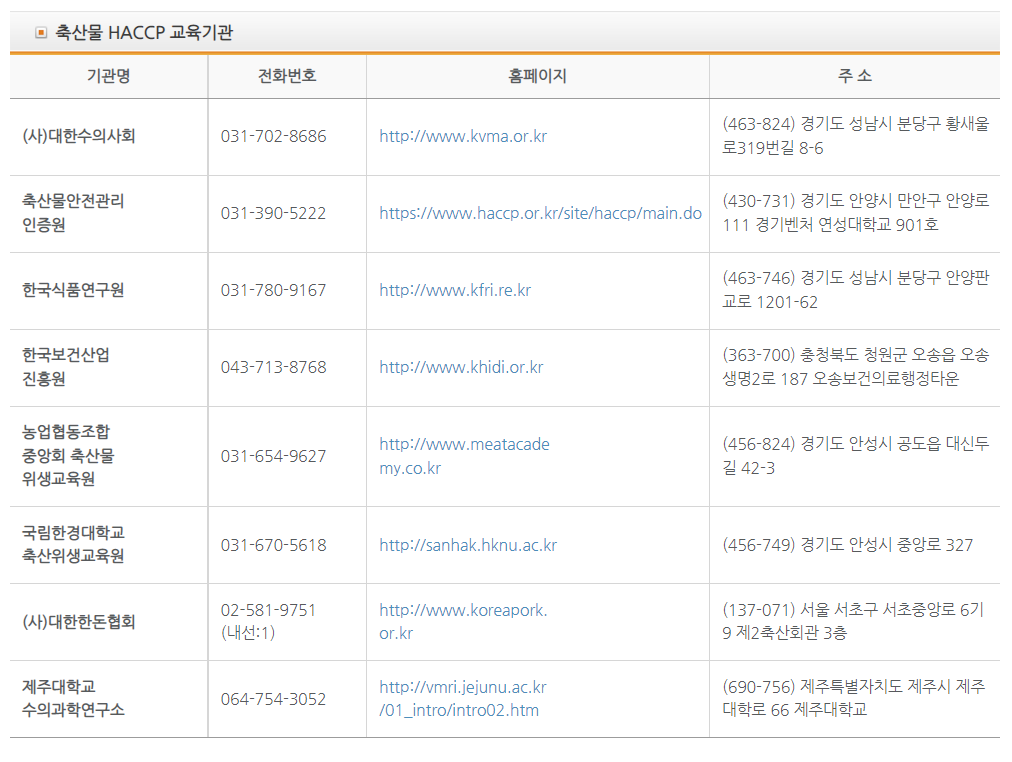Select the (363-700) 충청북도 청원군 address

click(x=855, y=366)
